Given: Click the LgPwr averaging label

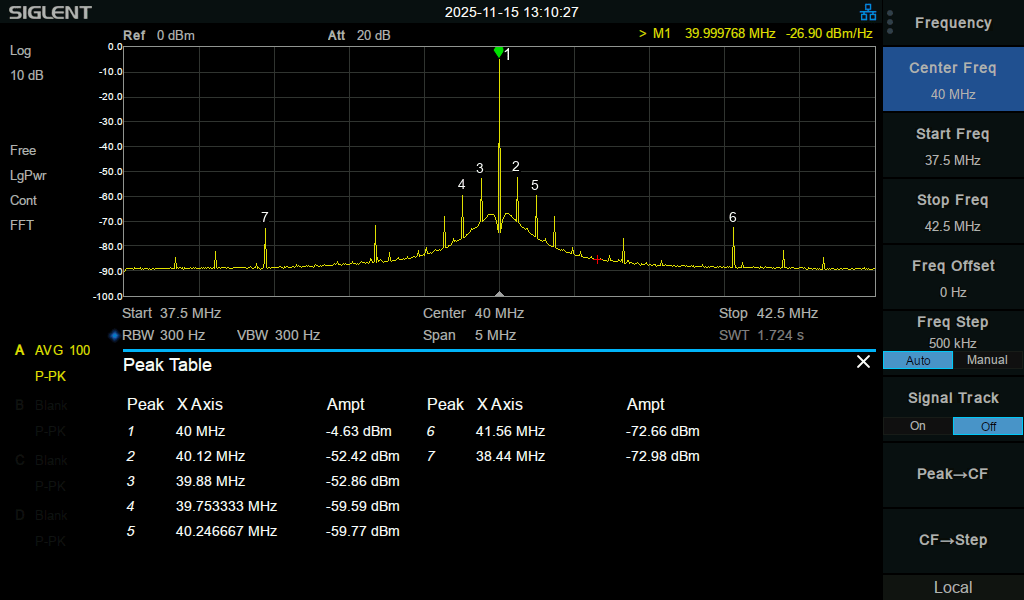Looking at the screenshot, I should (28, 176).
